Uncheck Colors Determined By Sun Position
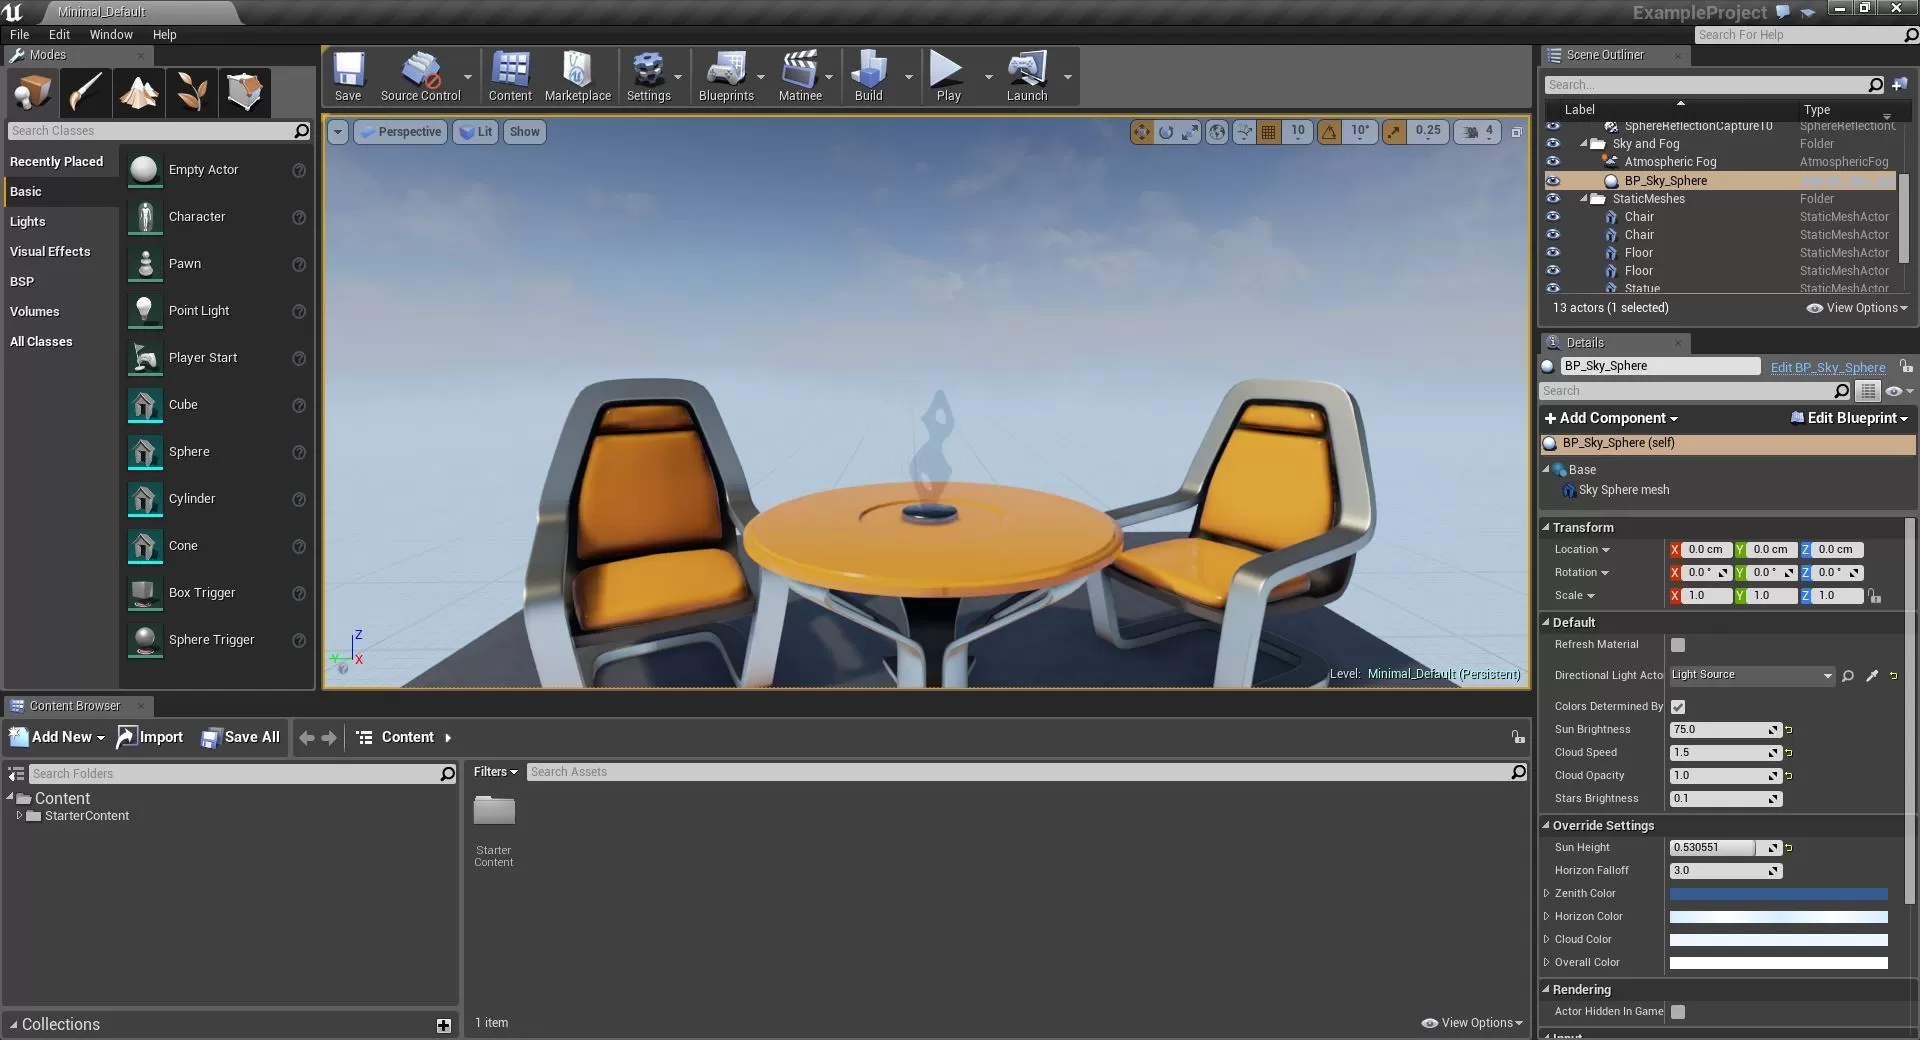 [x=1678, y=707]
